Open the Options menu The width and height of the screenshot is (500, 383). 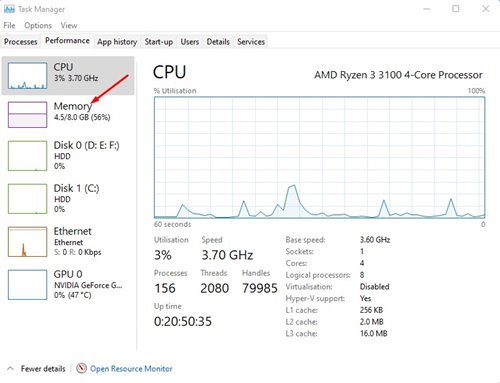38,25
